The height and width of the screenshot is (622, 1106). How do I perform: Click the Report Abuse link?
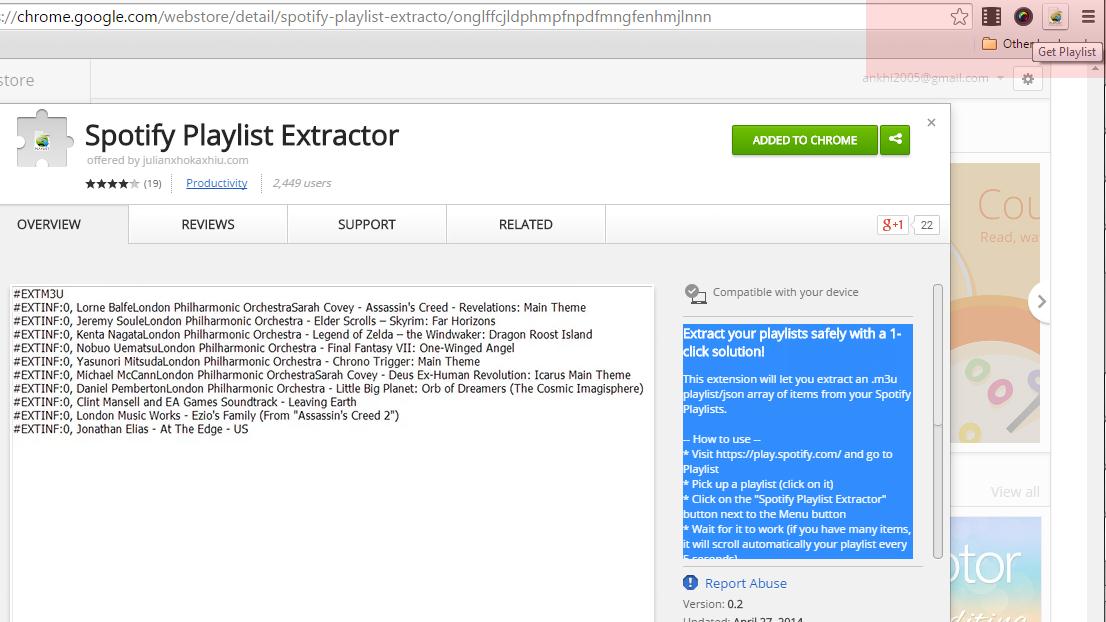coord(746,583)
